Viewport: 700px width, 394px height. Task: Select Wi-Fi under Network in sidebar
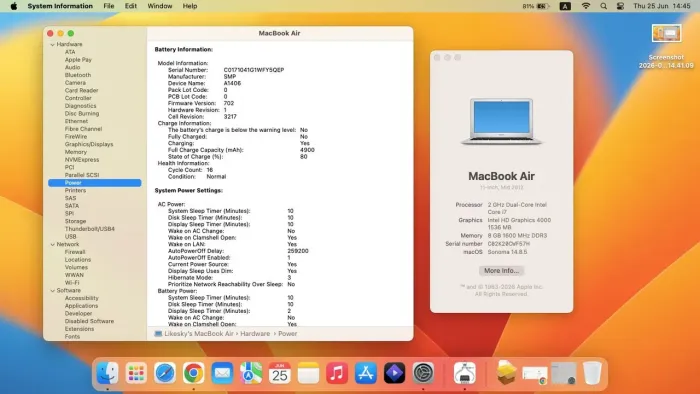tap(72, 283)
